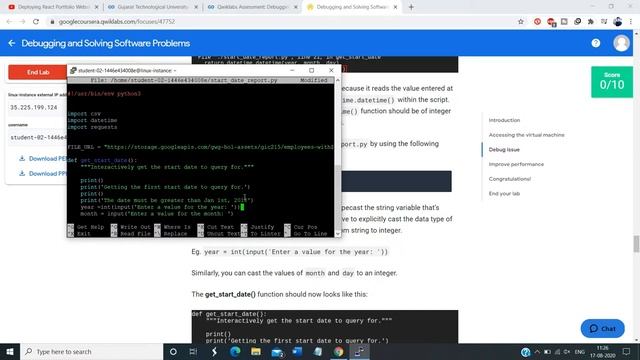
Task: Open Task View on the taskbar
Action: click(193, 351)
